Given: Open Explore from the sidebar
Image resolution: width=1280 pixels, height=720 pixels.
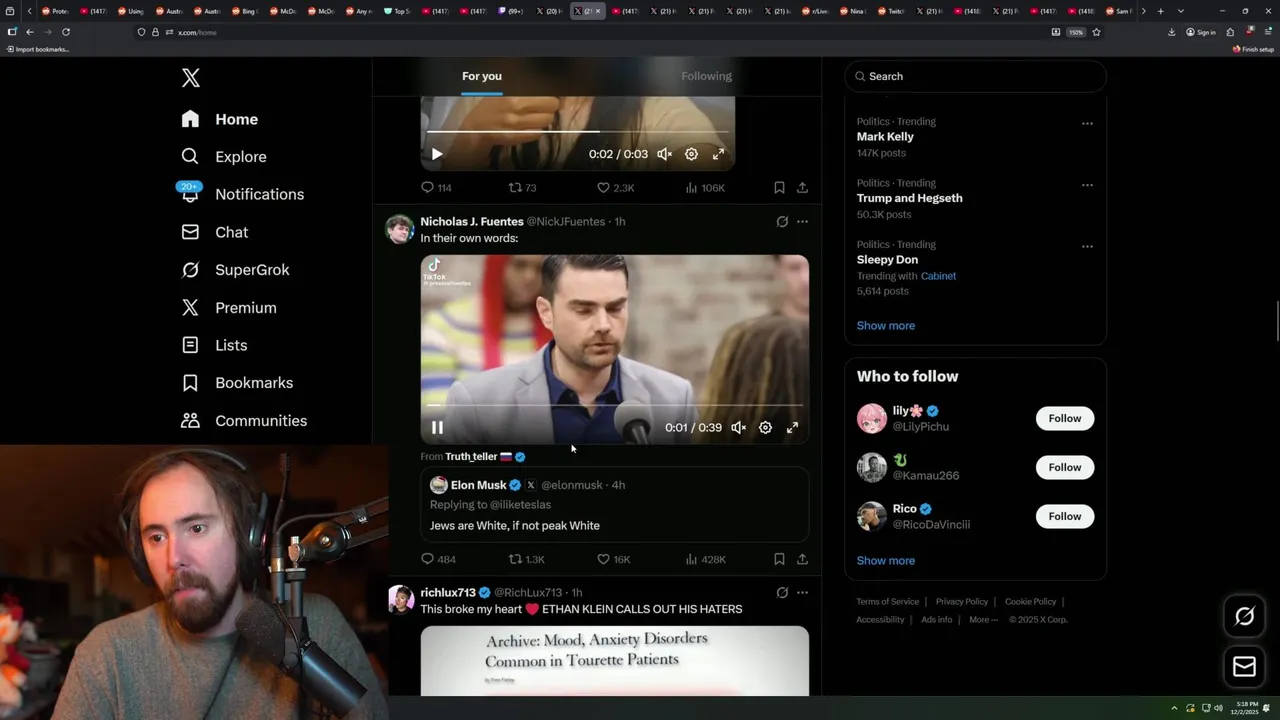Looking at the screenshot, I should pyautogui.click(x=224, y=157).
